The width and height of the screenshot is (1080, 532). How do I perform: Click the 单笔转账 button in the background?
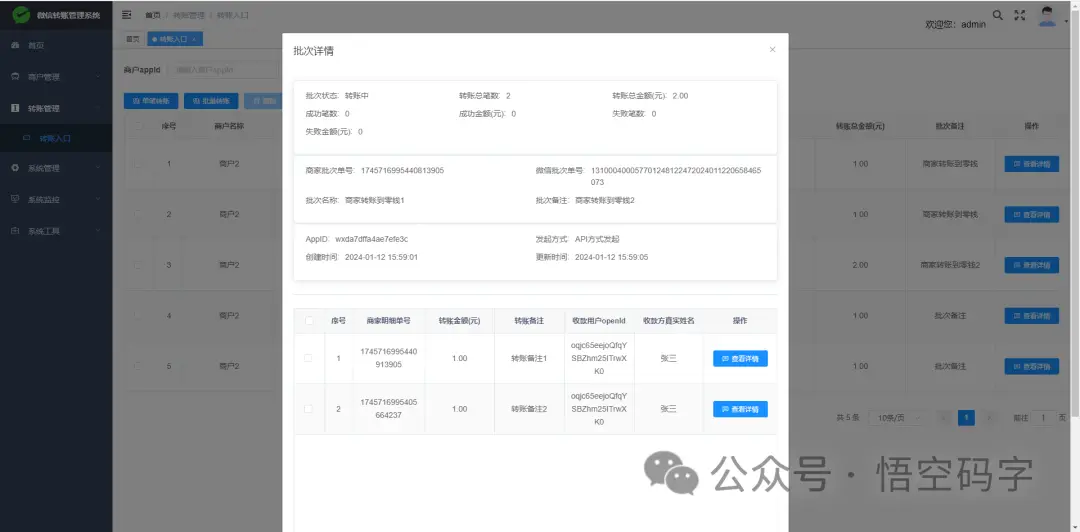click(x=151, y=101)
